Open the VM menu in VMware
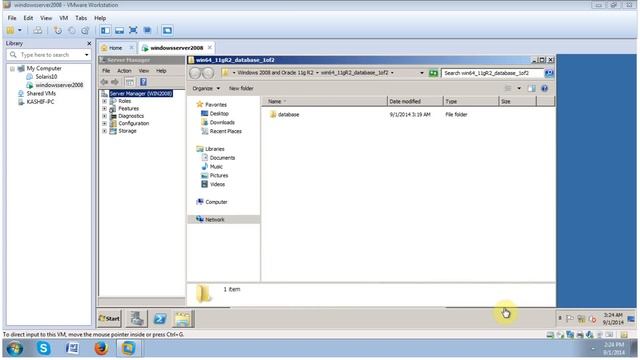 [64, 18]
